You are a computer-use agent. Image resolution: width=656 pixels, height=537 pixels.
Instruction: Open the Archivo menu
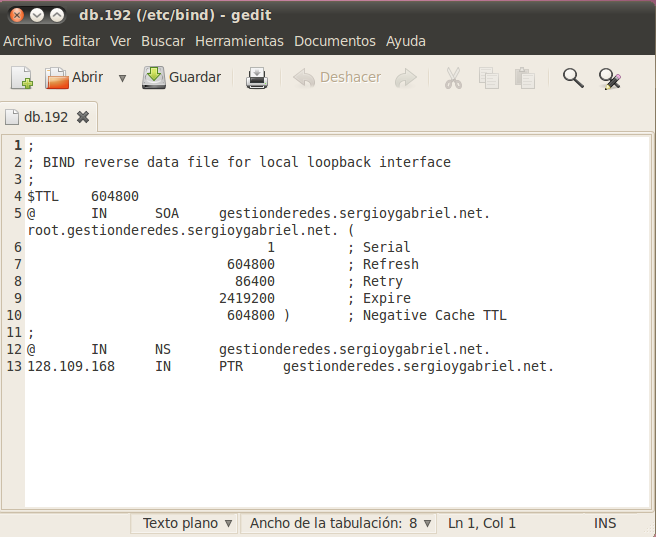28,41
